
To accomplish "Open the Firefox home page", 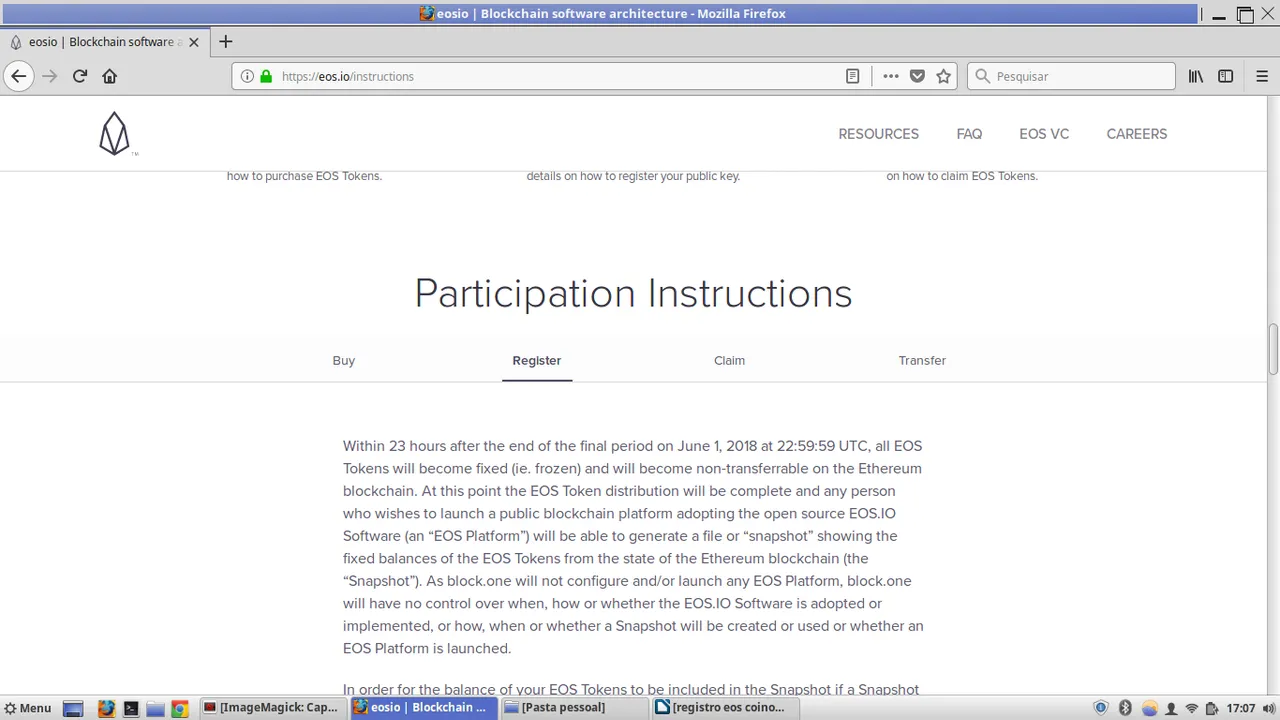I will [110, 76].
